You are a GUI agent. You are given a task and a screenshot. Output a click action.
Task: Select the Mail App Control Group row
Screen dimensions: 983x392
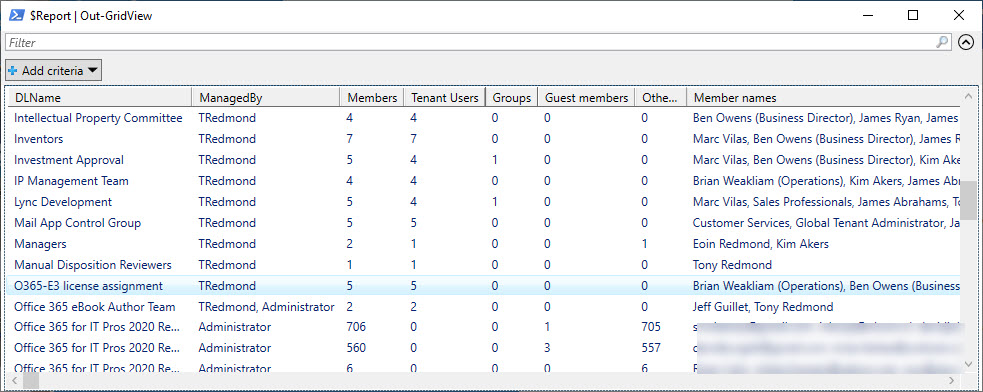tap(483, 223)
